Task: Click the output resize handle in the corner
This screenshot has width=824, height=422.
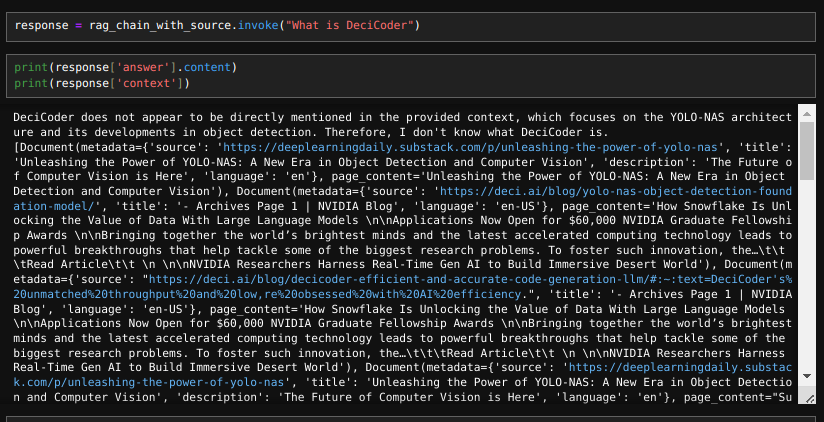Action: (809, 398)
